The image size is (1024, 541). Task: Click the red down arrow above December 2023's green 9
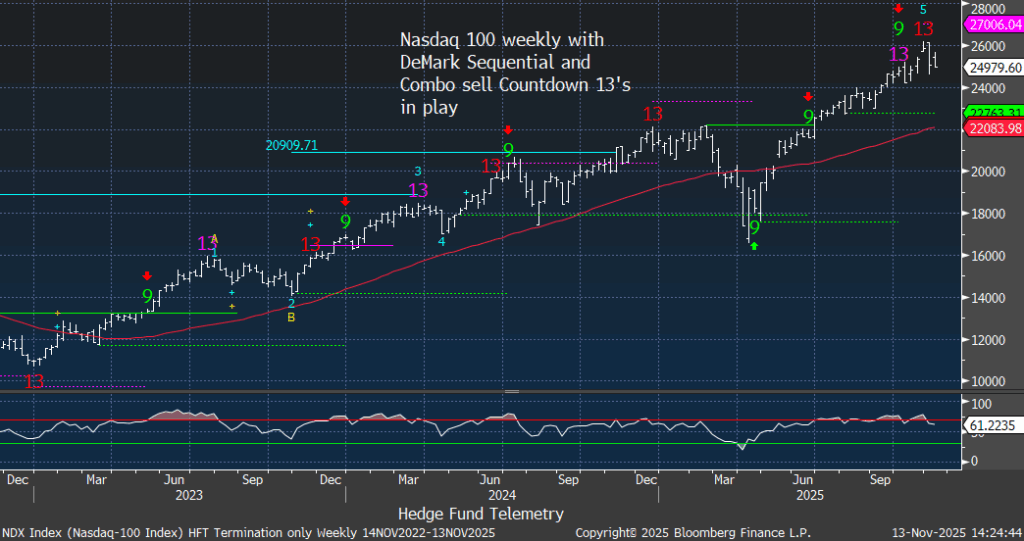pos(345,201)
